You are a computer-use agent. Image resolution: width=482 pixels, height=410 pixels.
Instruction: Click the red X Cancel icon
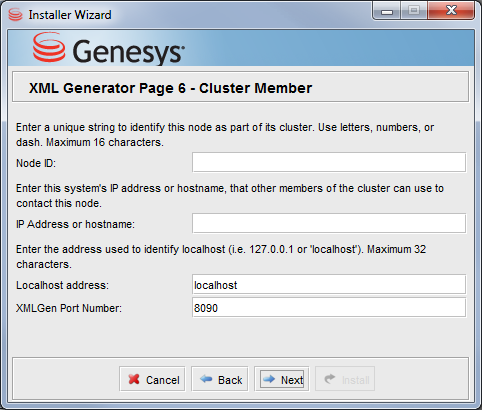(134, 379)
